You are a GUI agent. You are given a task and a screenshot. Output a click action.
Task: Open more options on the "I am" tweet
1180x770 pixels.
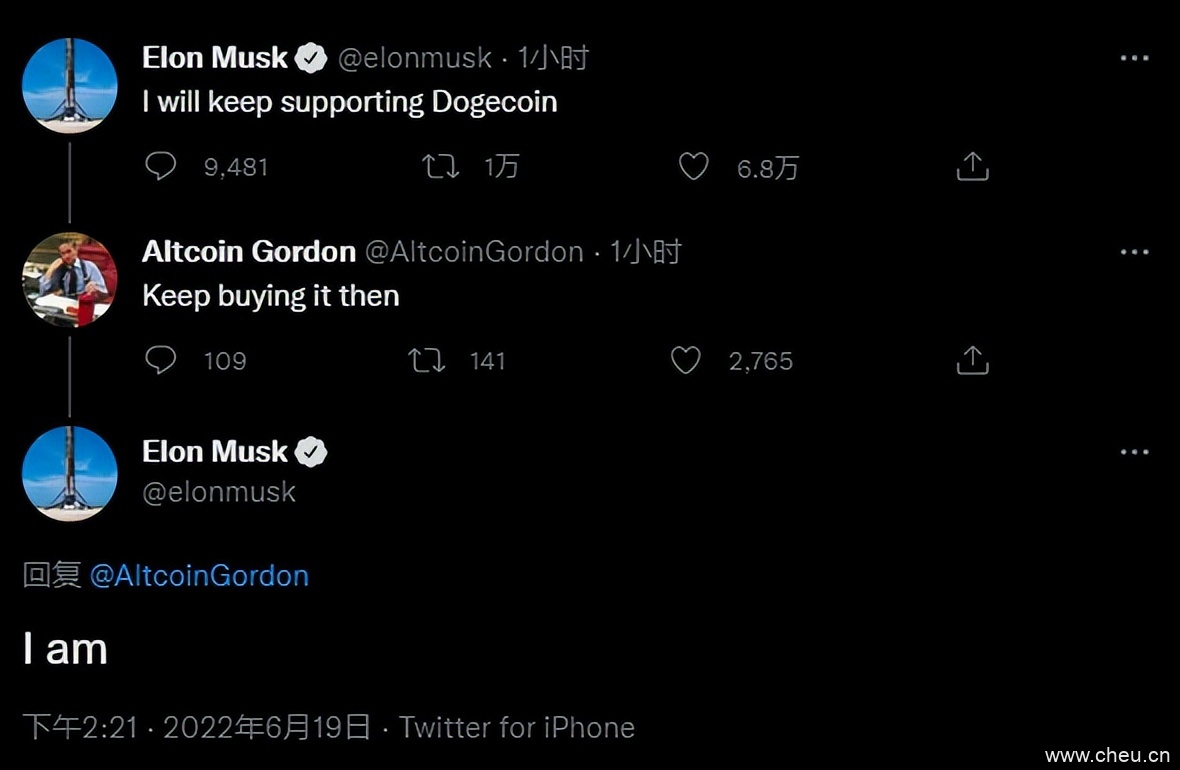pos(1134,453)
